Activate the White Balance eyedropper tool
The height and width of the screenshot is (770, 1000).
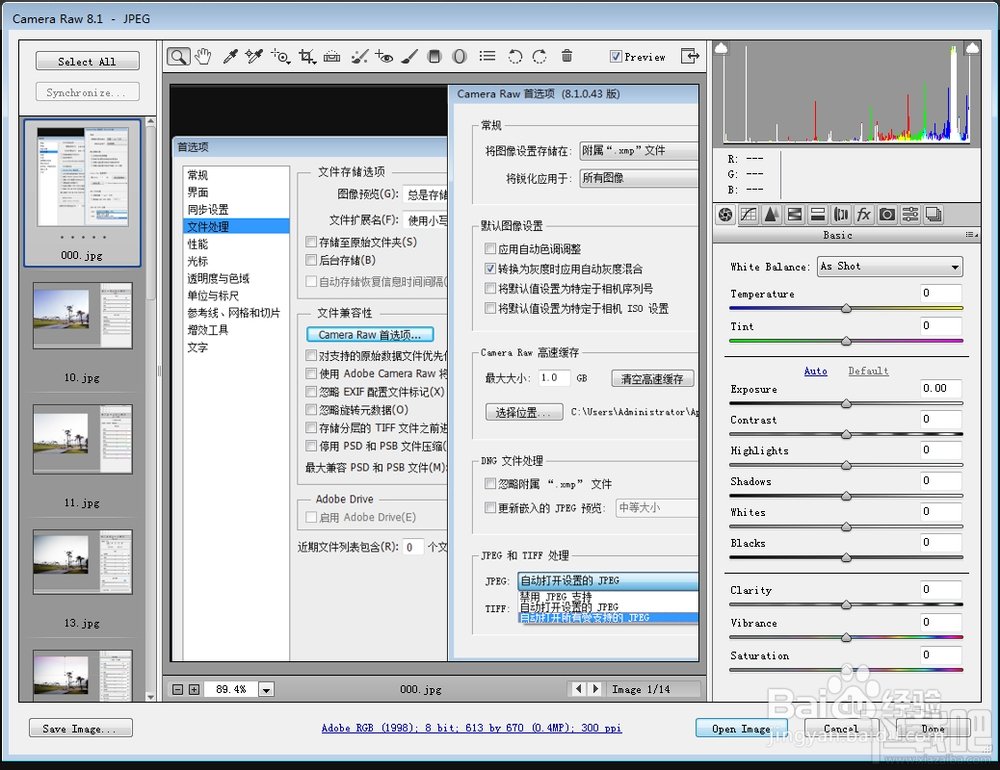coord(228,56)
